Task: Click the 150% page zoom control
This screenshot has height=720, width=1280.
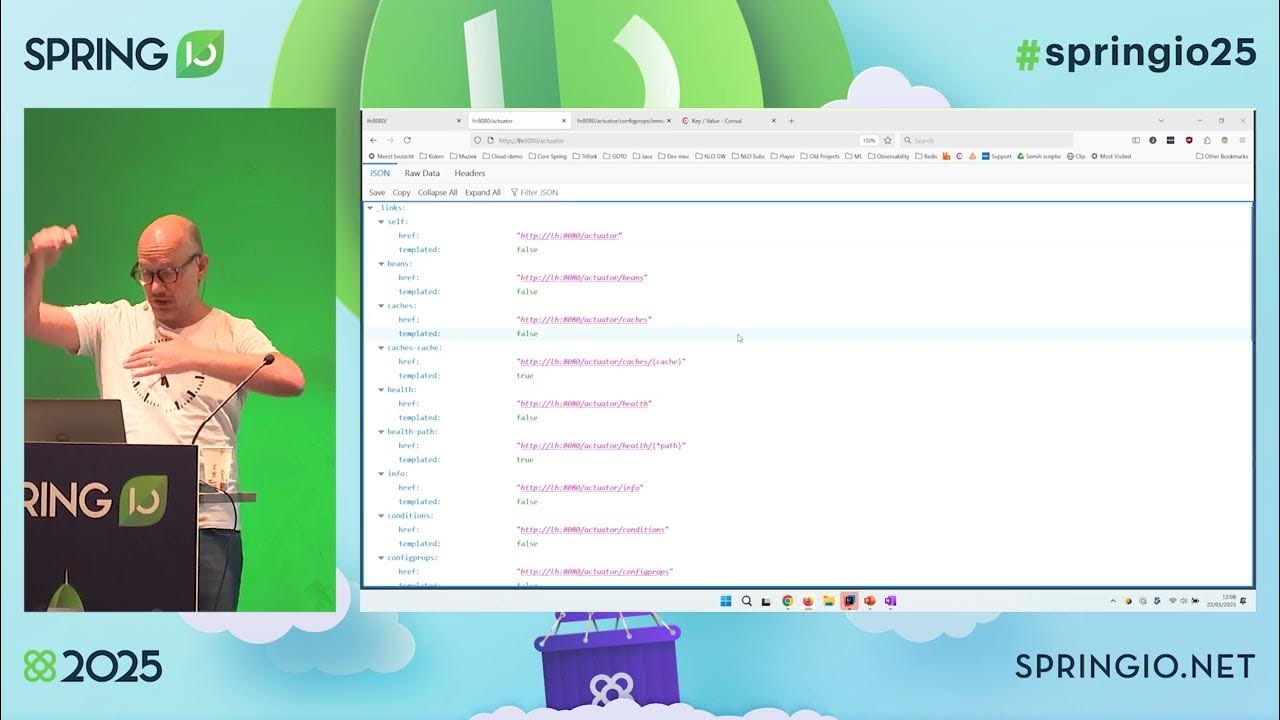Action: [867, 140]
